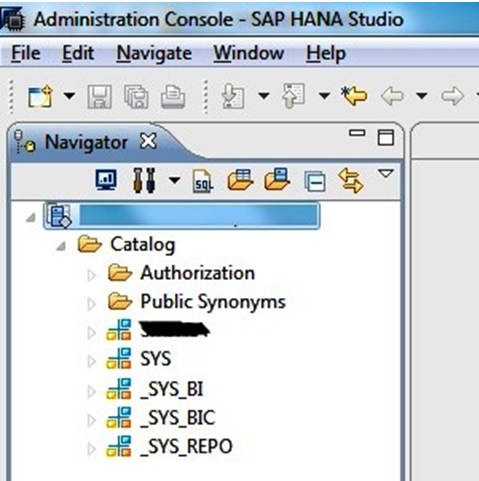The width and height of the screenshot is (479, 481).
Task: Expand the _SYS_BI schema
Action: coord(91,392)
